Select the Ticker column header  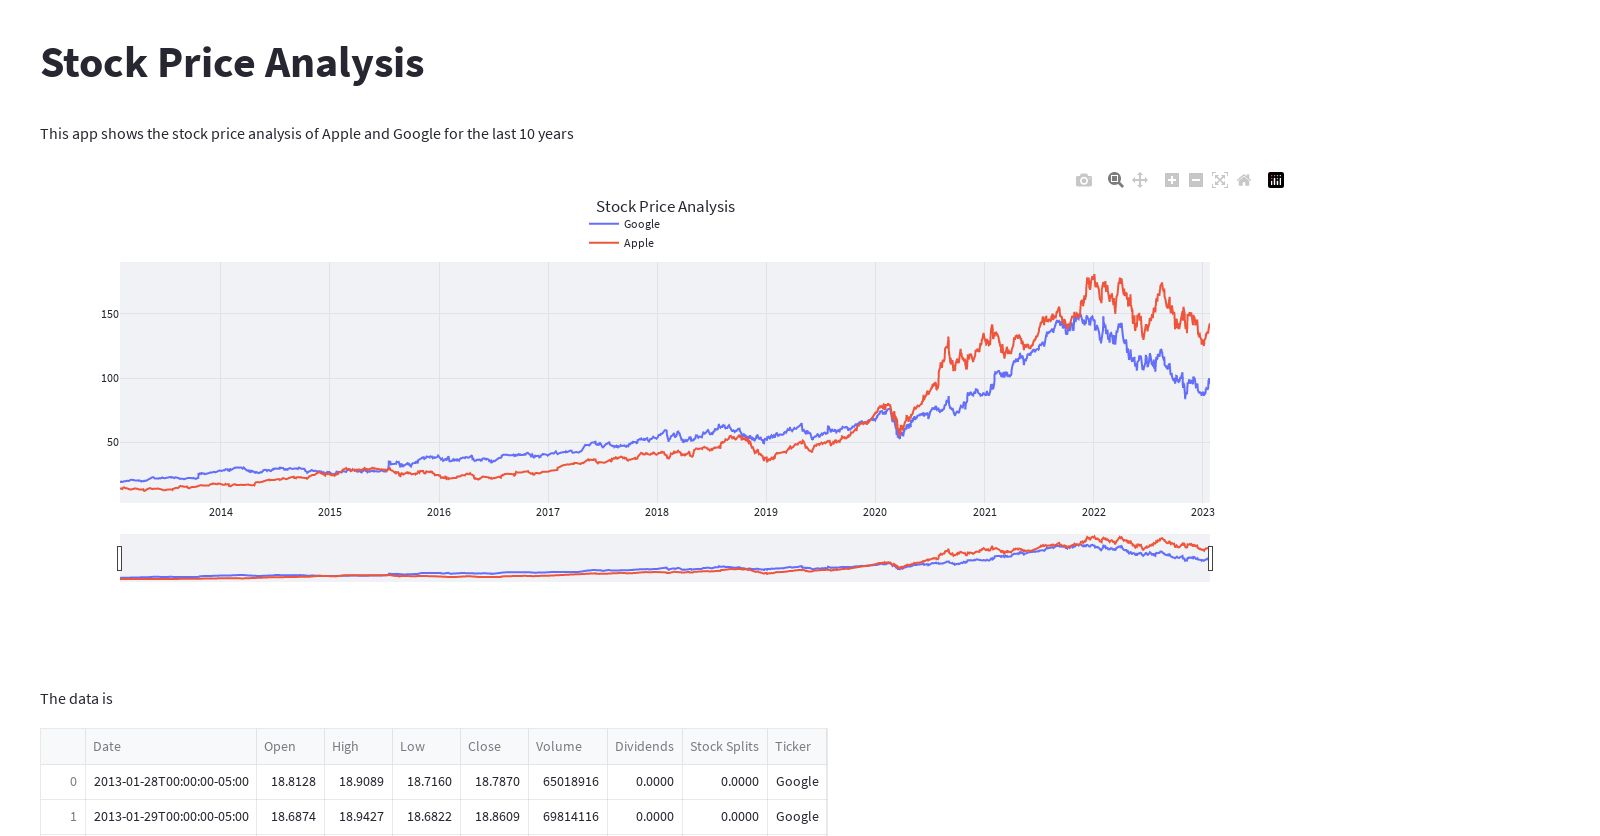794,746
